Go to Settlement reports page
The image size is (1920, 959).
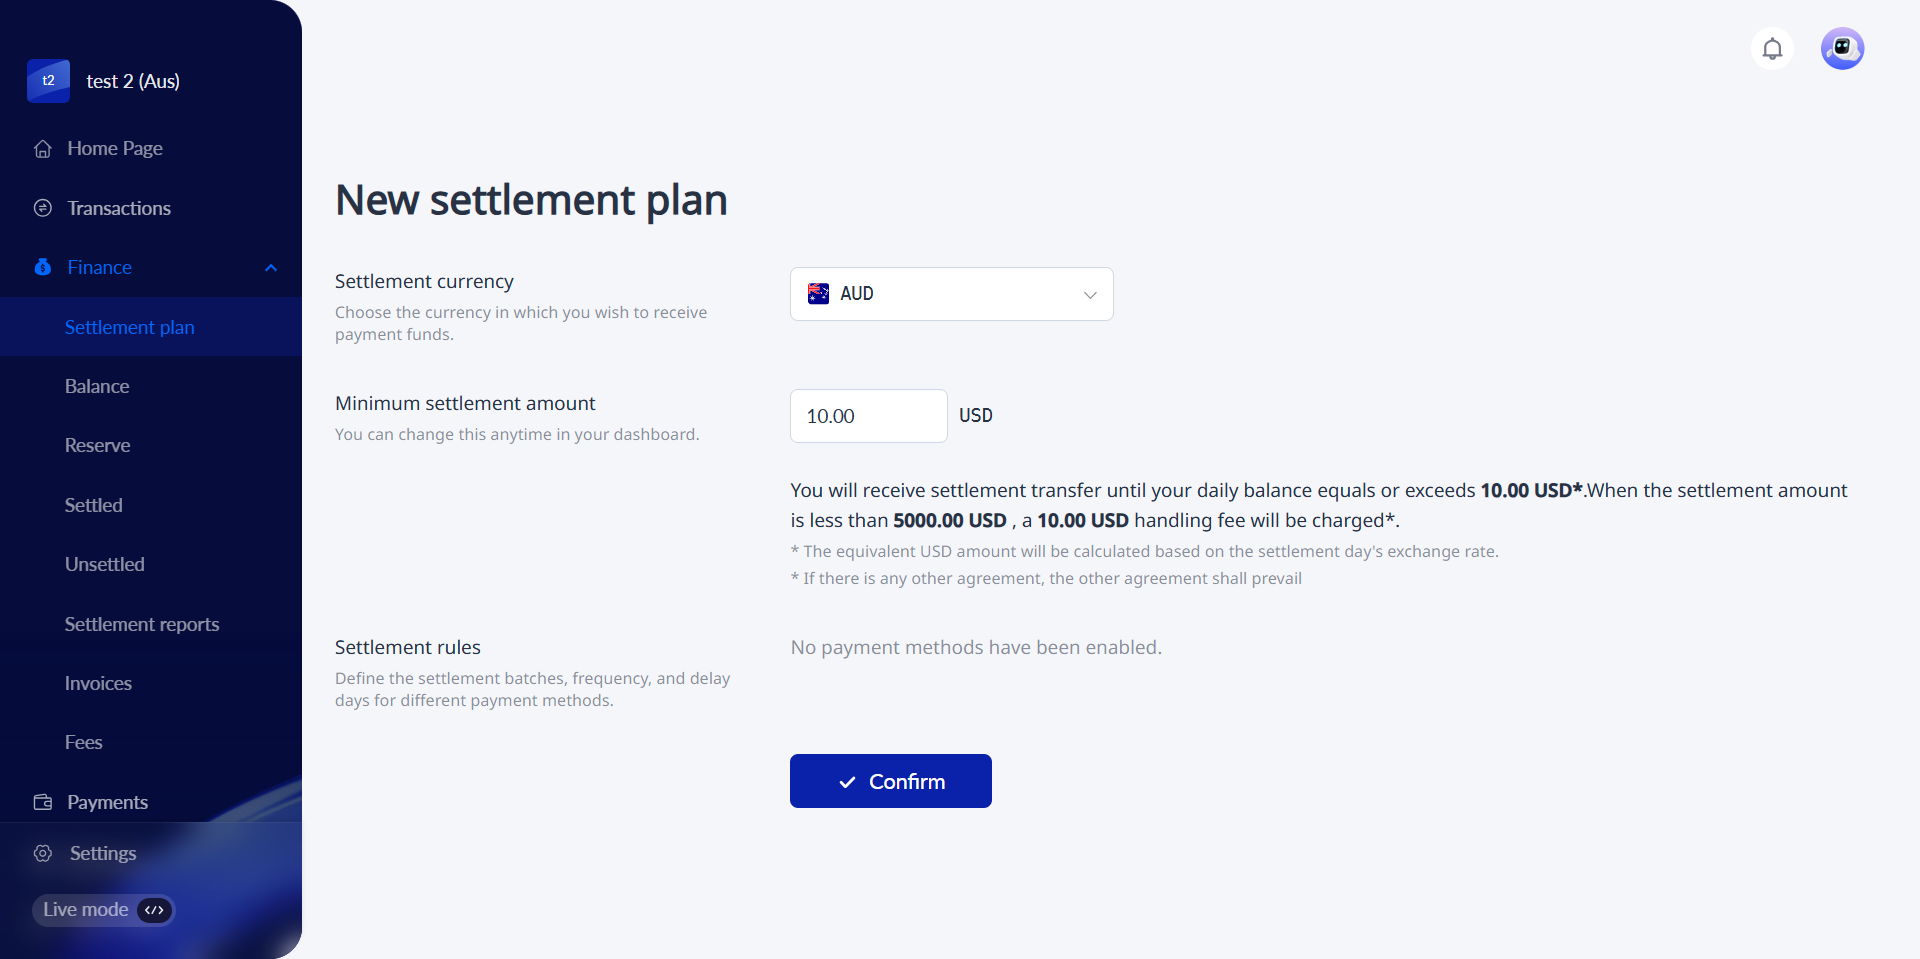[x=142, y=624]
